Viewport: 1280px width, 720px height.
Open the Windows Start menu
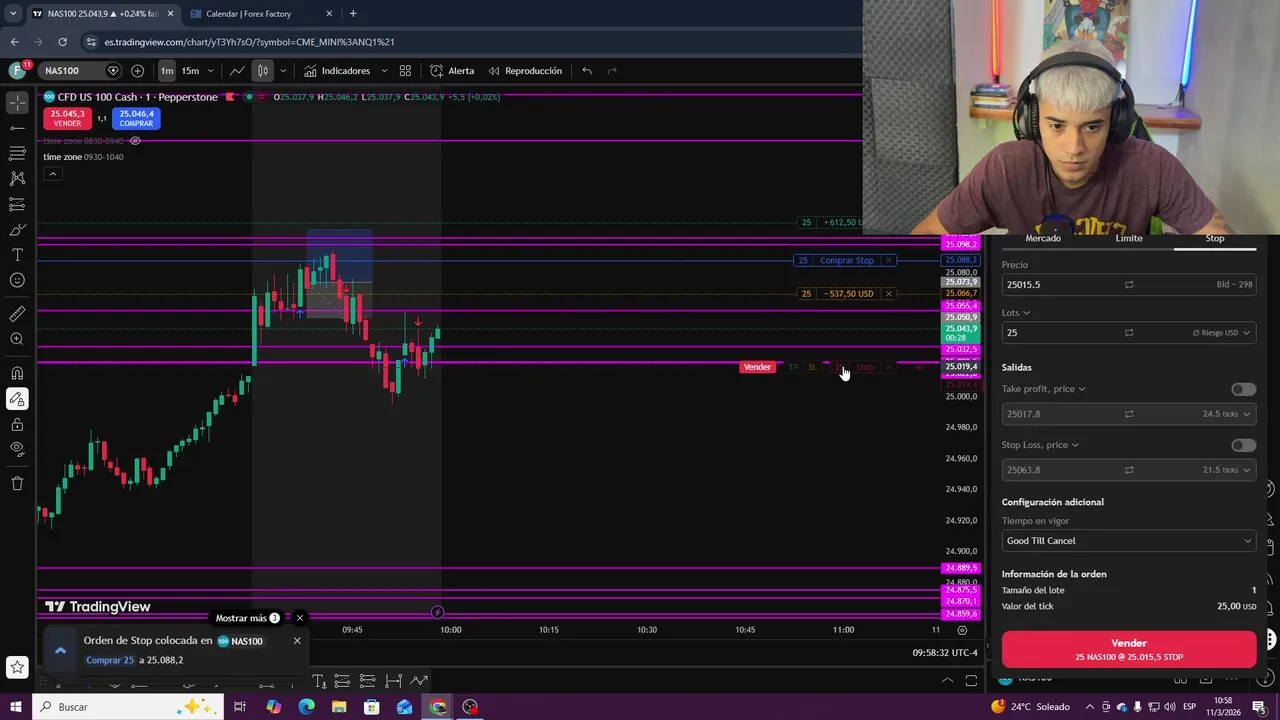pos(16,707)
